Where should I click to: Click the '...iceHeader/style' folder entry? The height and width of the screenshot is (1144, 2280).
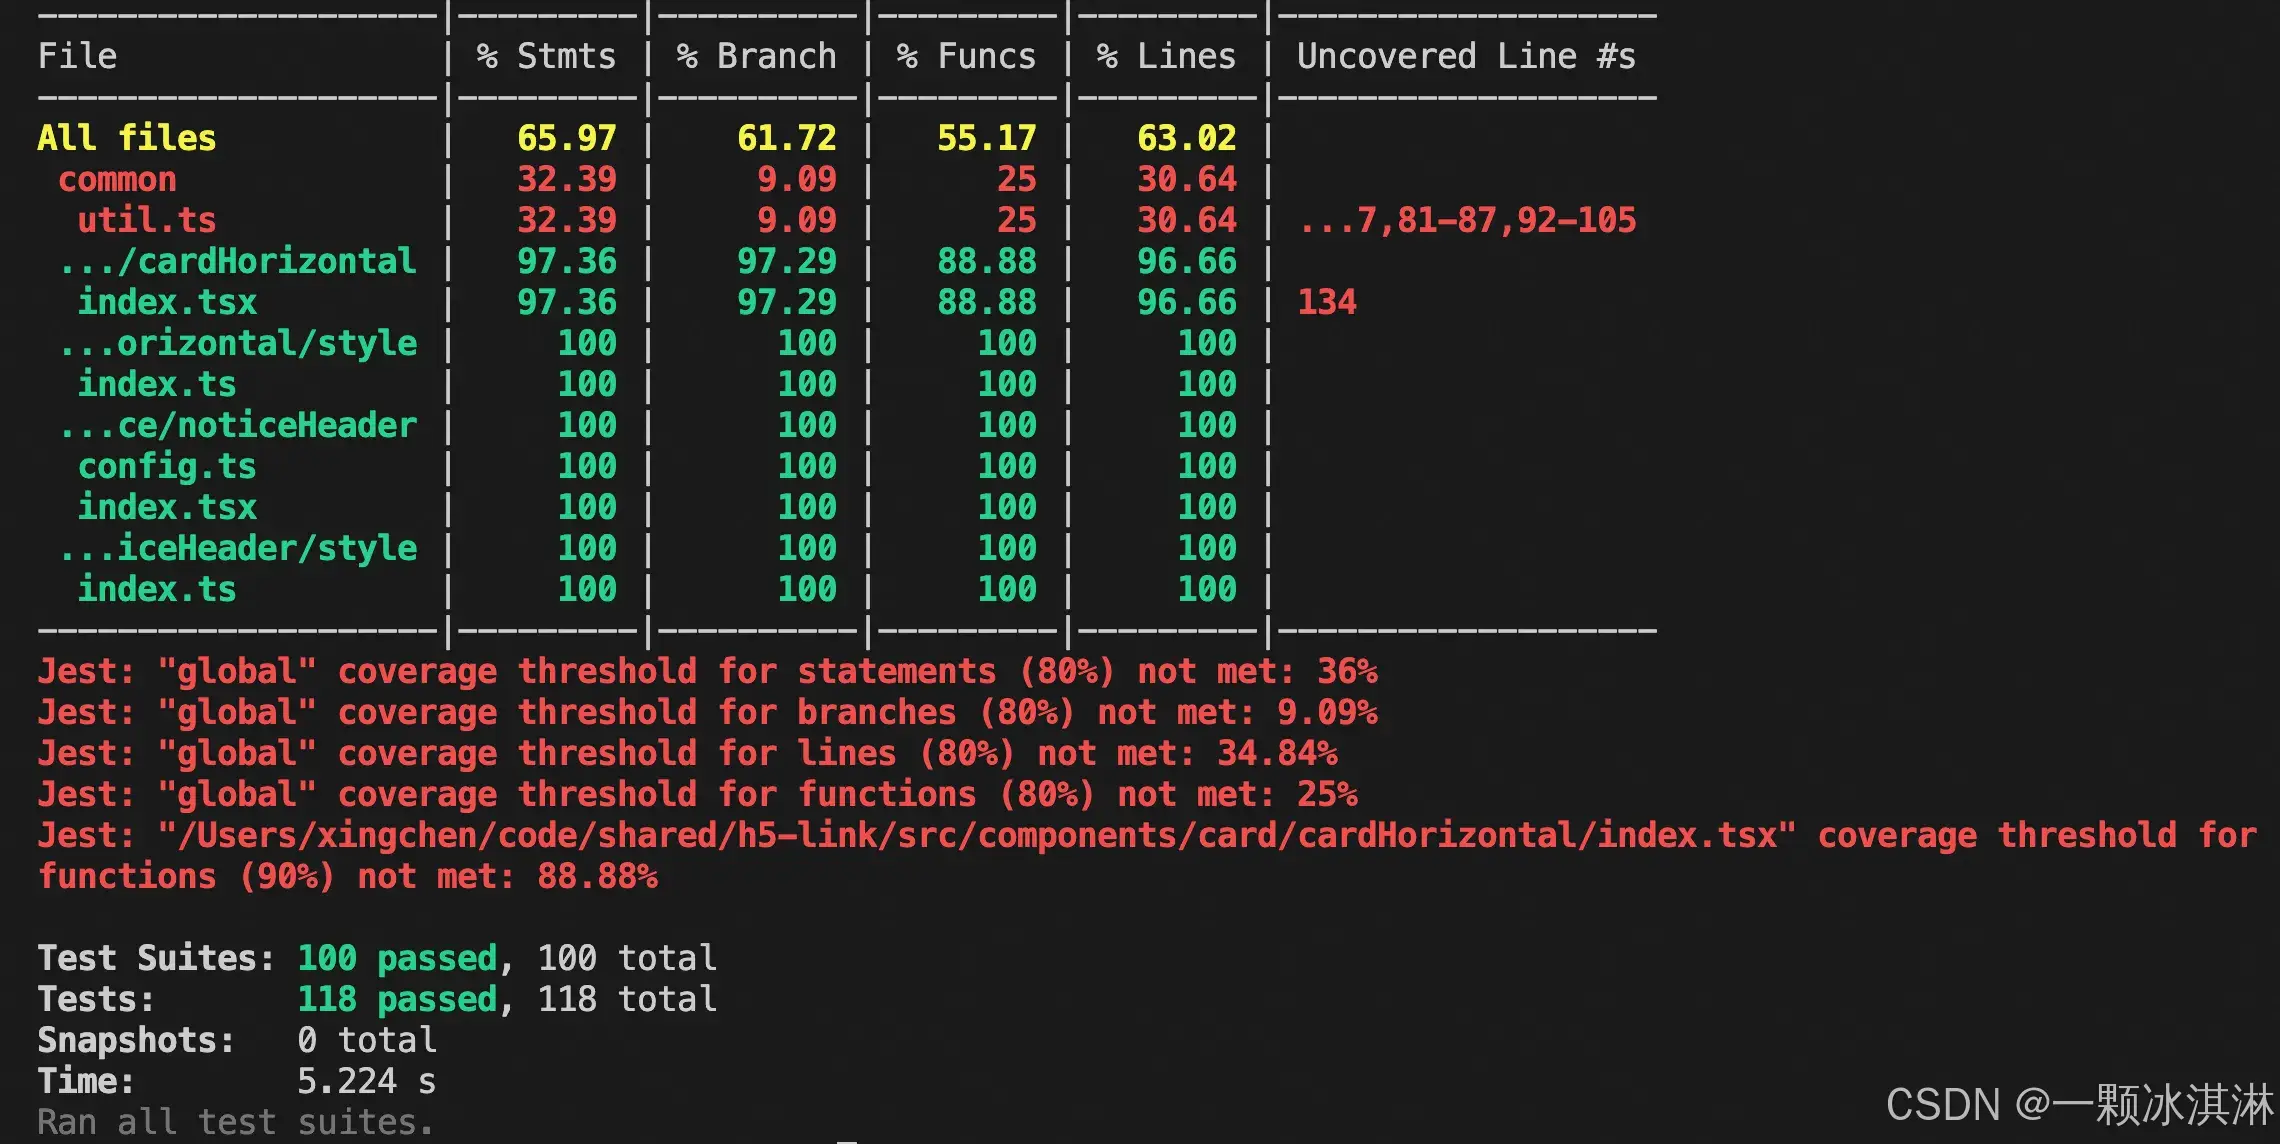[237, 549]
